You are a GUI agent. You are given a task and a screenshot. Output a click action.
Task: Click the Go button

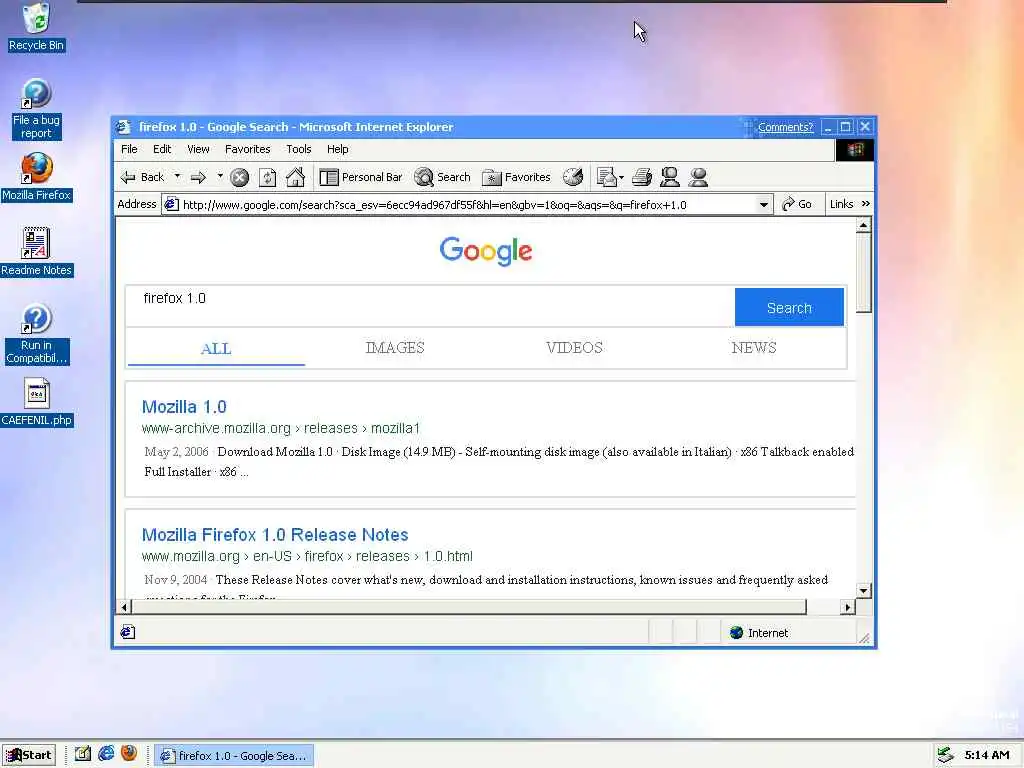(797, 204)
